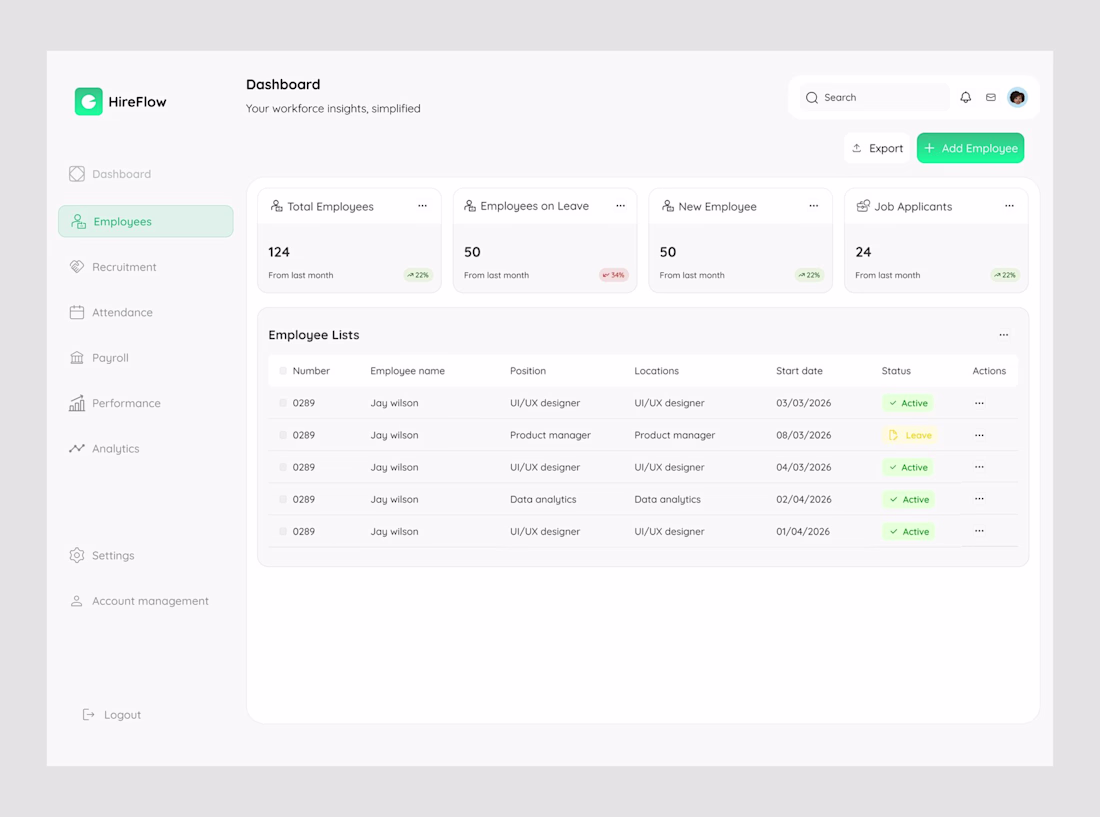Image resolution: width=1100 pixels, height=817 pixels.
Task: Click the Start date column header
Action: point(799,371)
